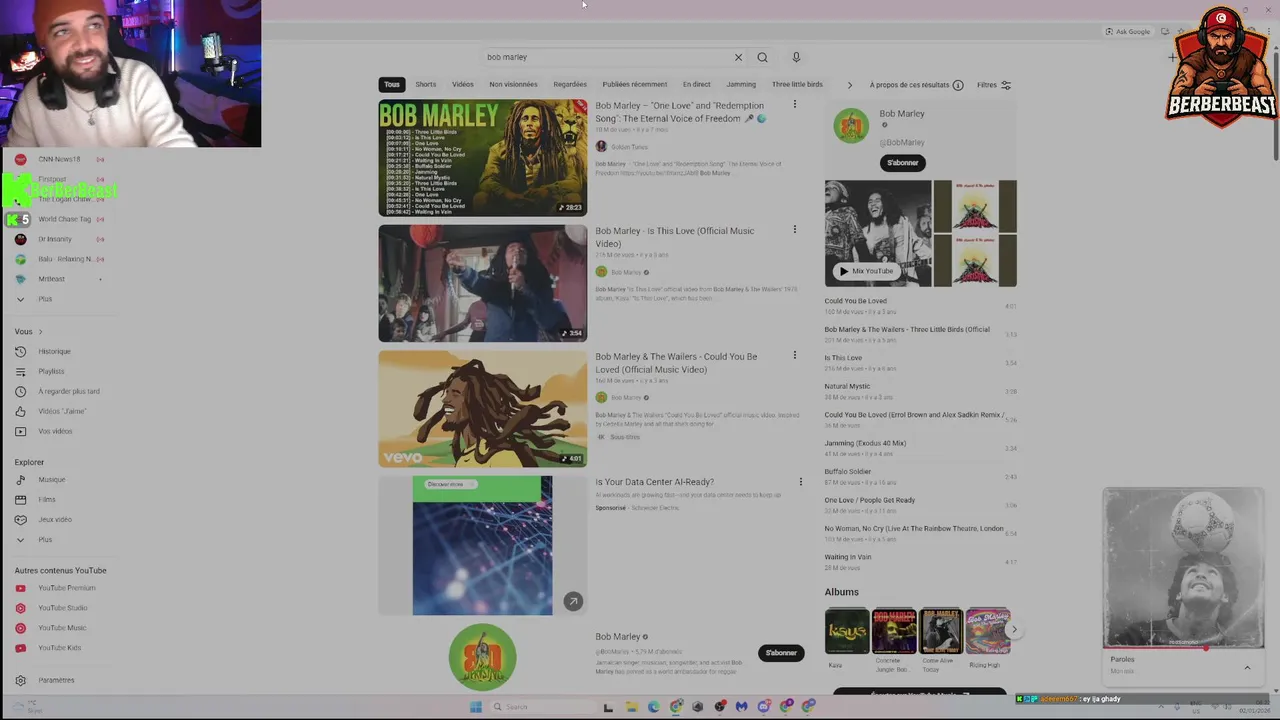The height and width of the screenshot is (720, 1280).
Task: Go to Jeux vidéo in Explorer section
Action: point(55,519)
